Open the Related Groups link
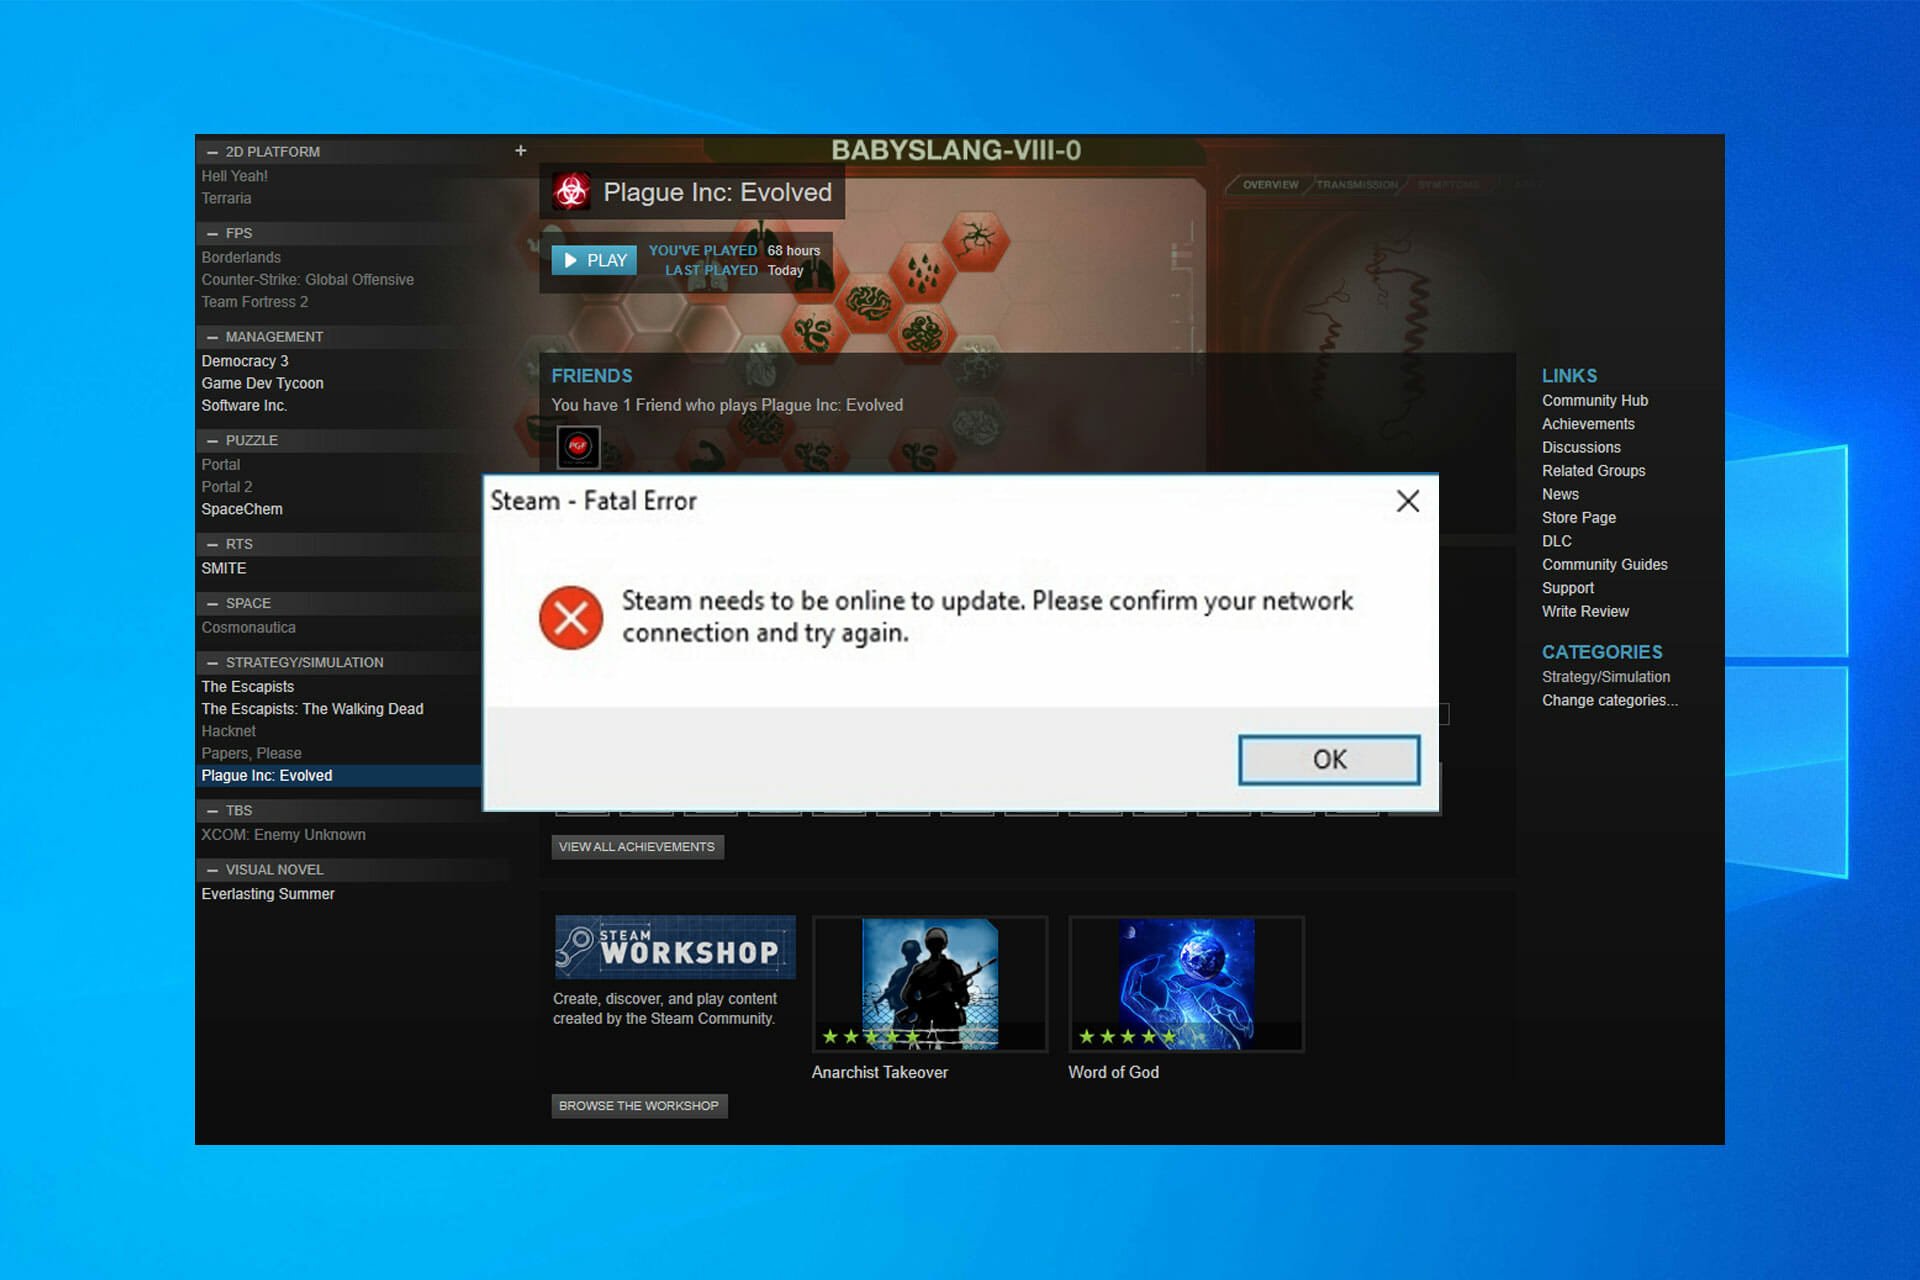This screenshot has height=1280, width=1920. pyautogui.click(x=1593, y=471)
